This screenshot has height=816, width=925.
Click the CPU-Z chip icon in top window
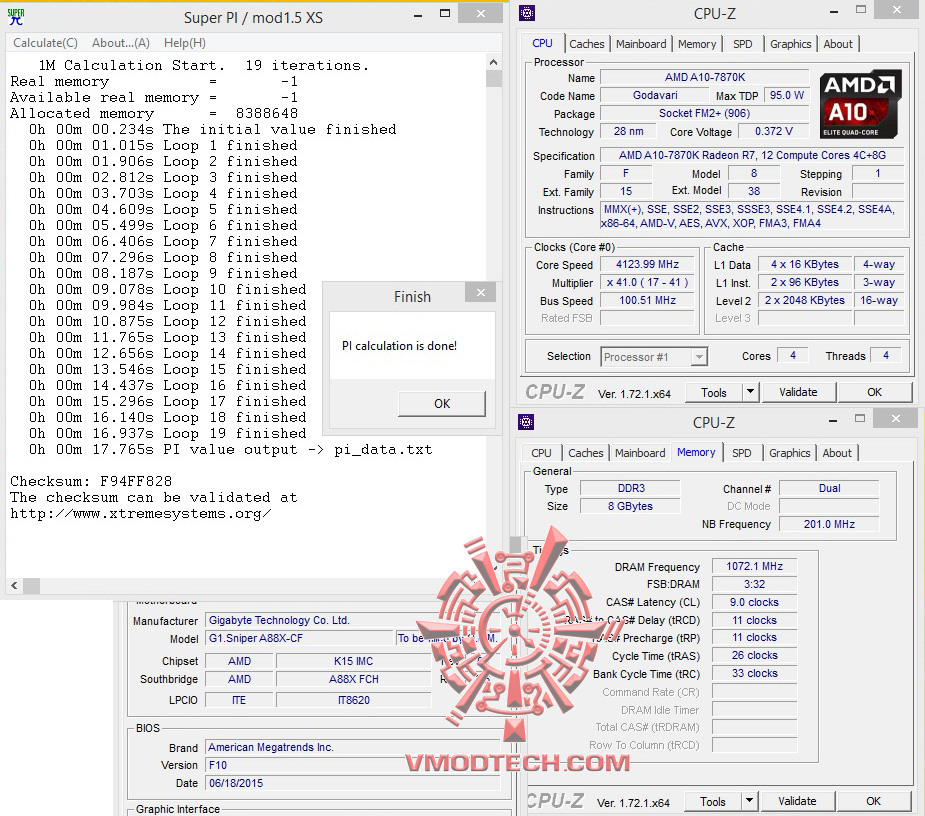pos(527,12)
